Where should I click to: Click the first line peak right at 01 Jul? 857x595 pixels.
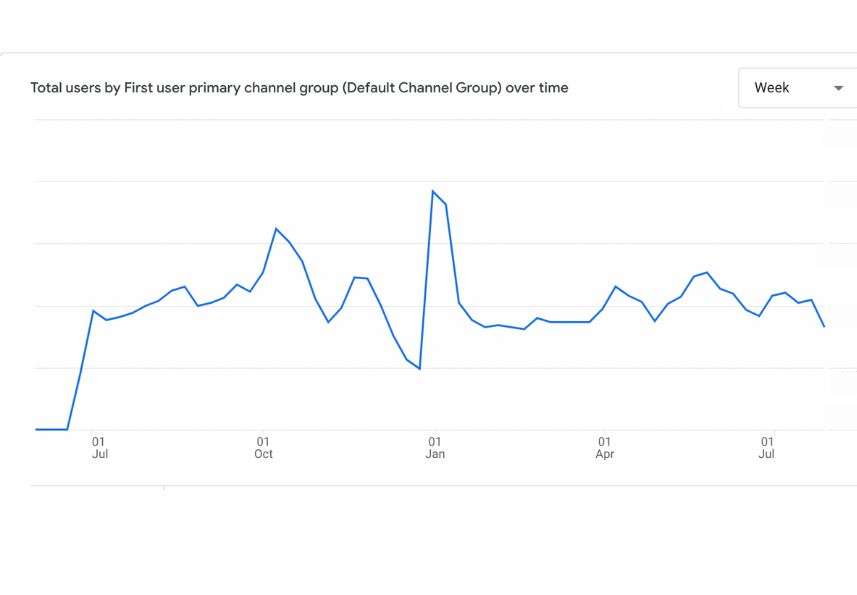[x=93, y=311]
